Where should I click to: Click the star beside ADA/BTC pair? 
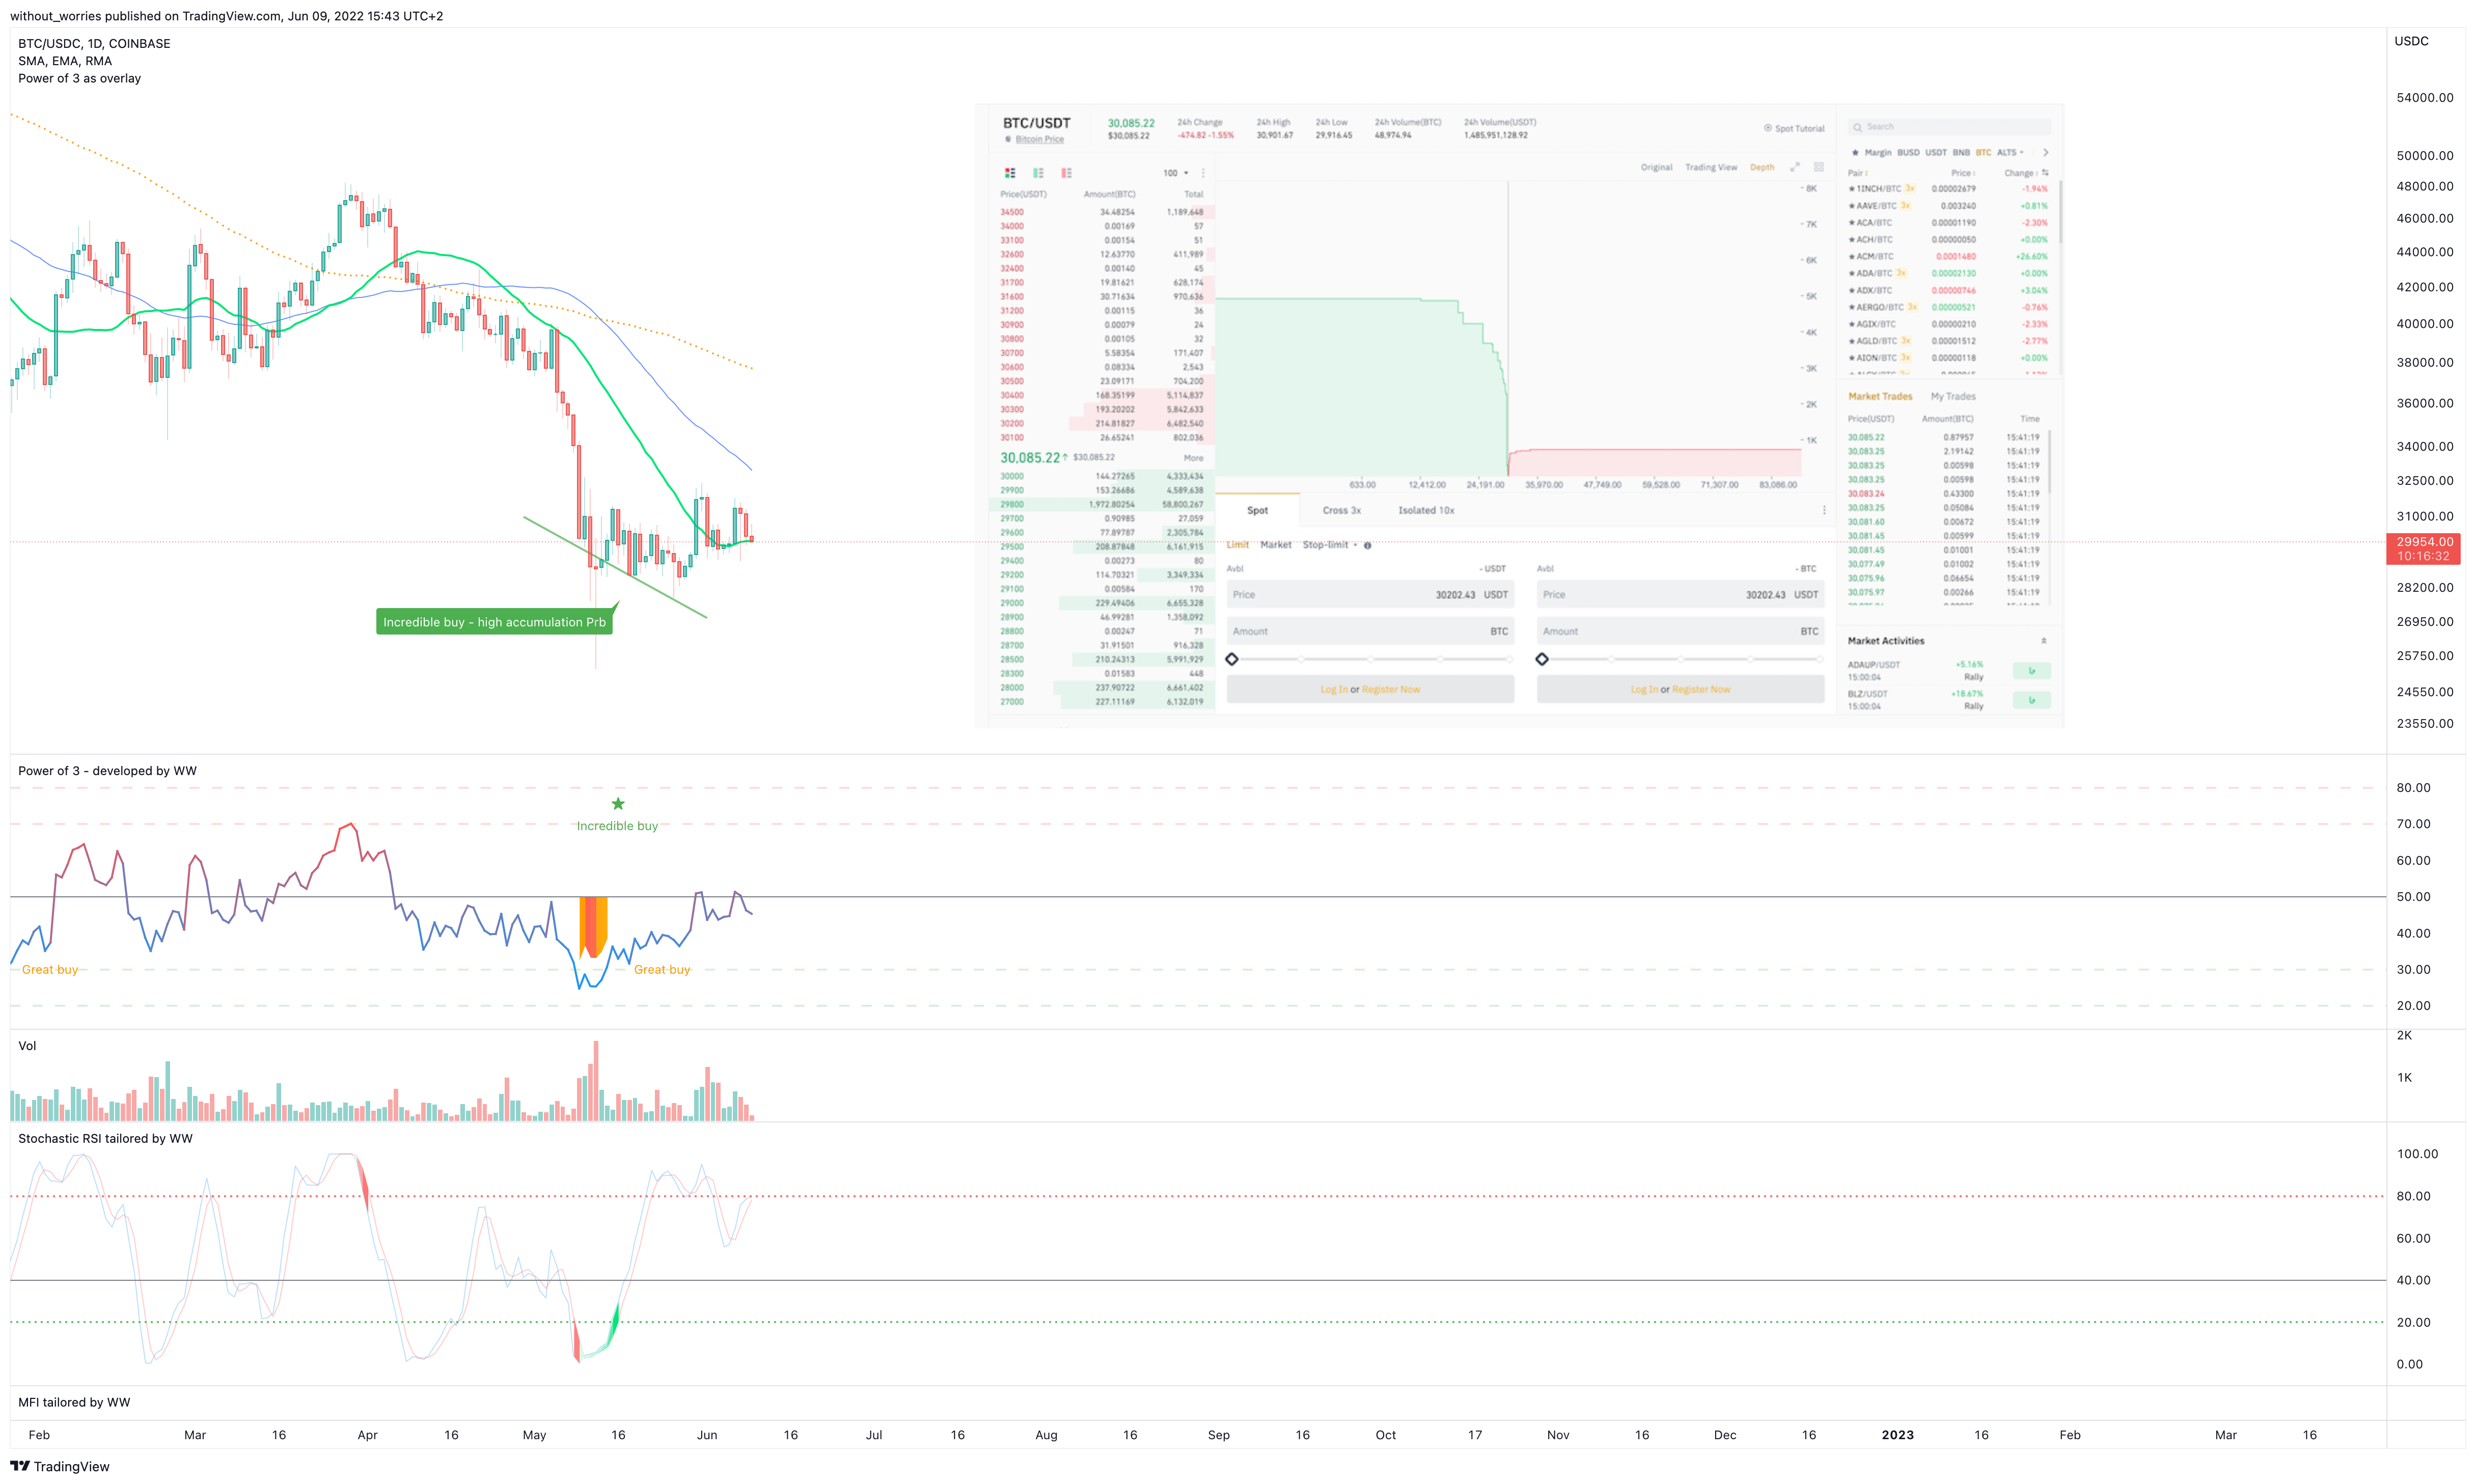coord(1852,274)
